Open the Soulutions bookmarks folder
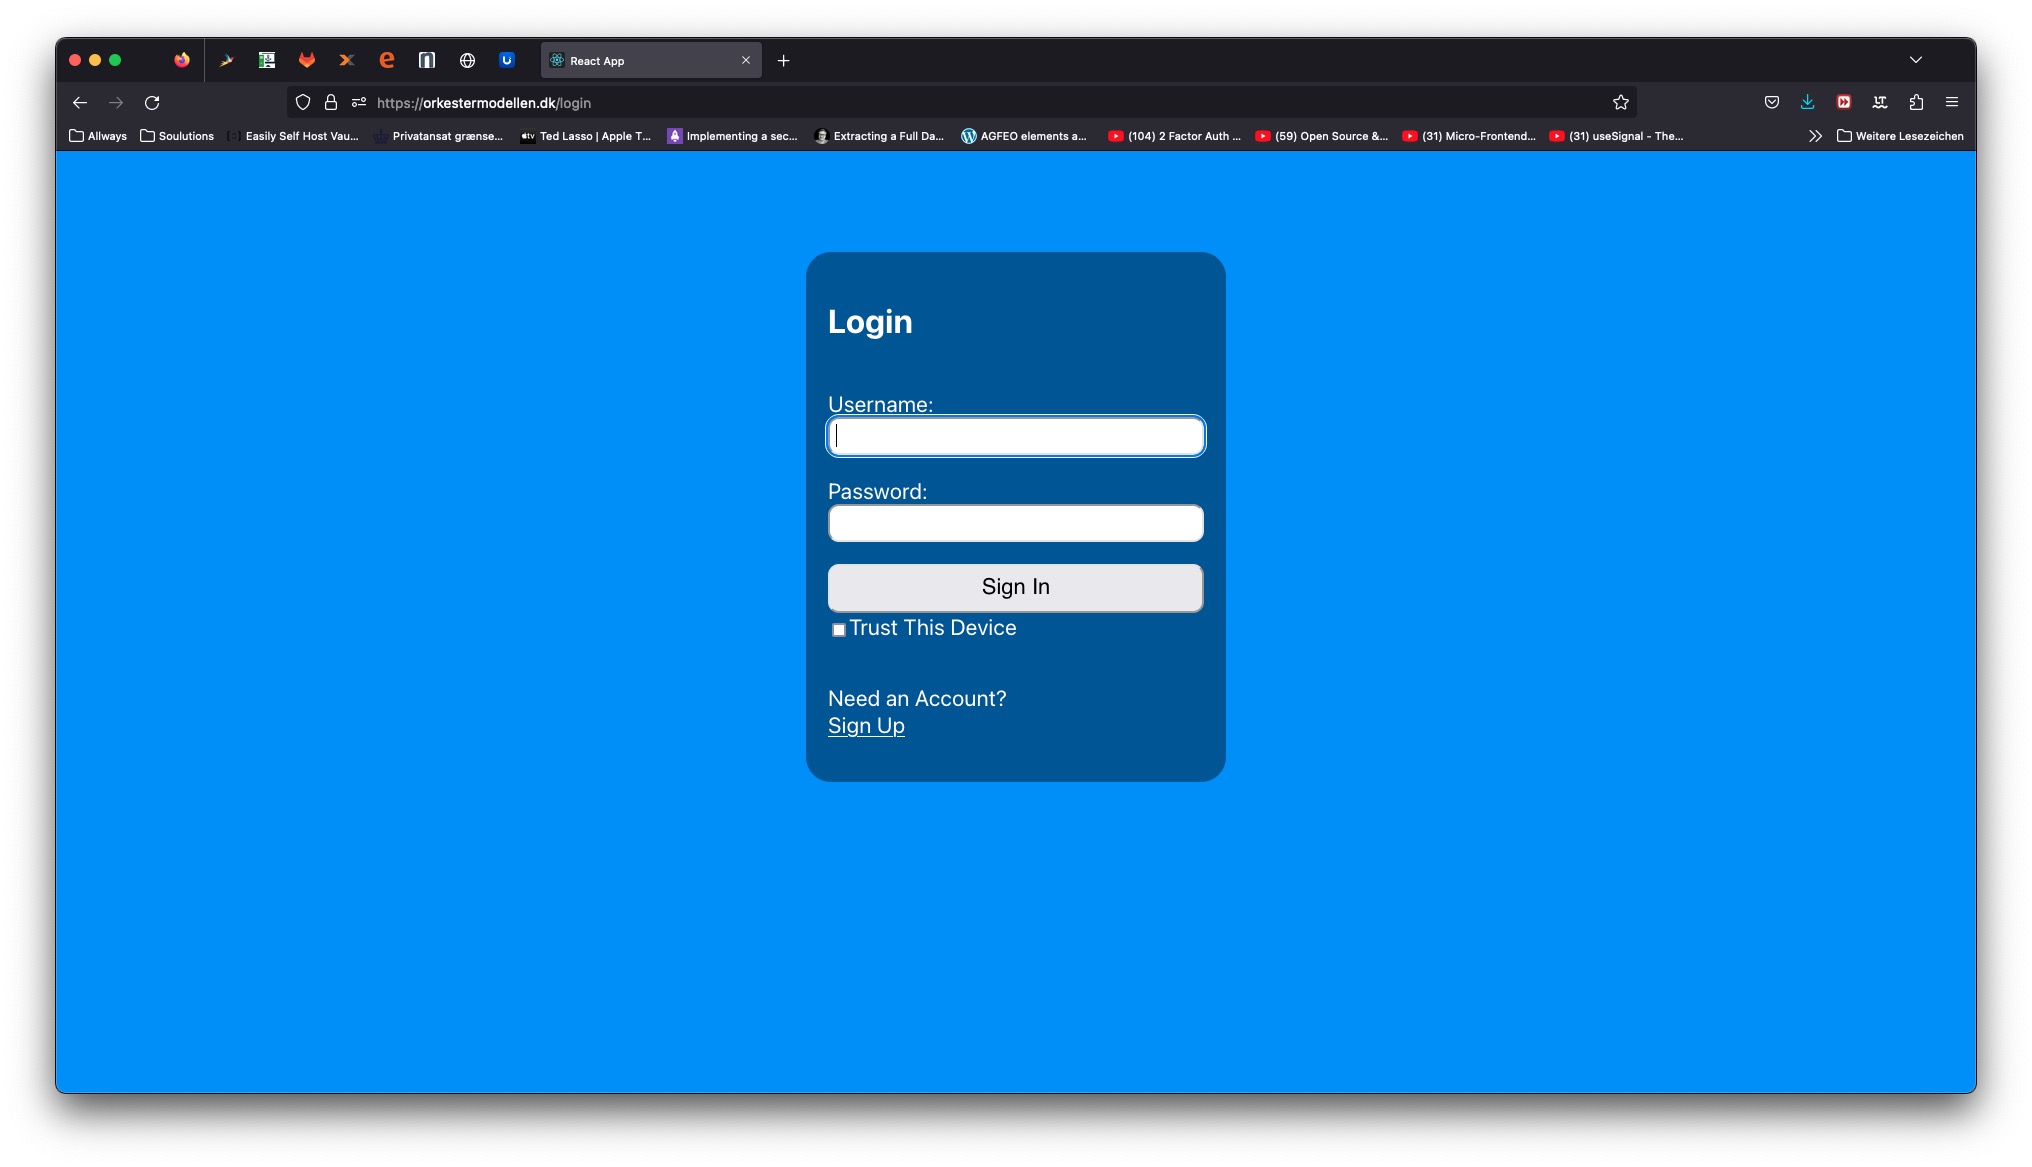The image size is (2032, 1167). point(177,136)
